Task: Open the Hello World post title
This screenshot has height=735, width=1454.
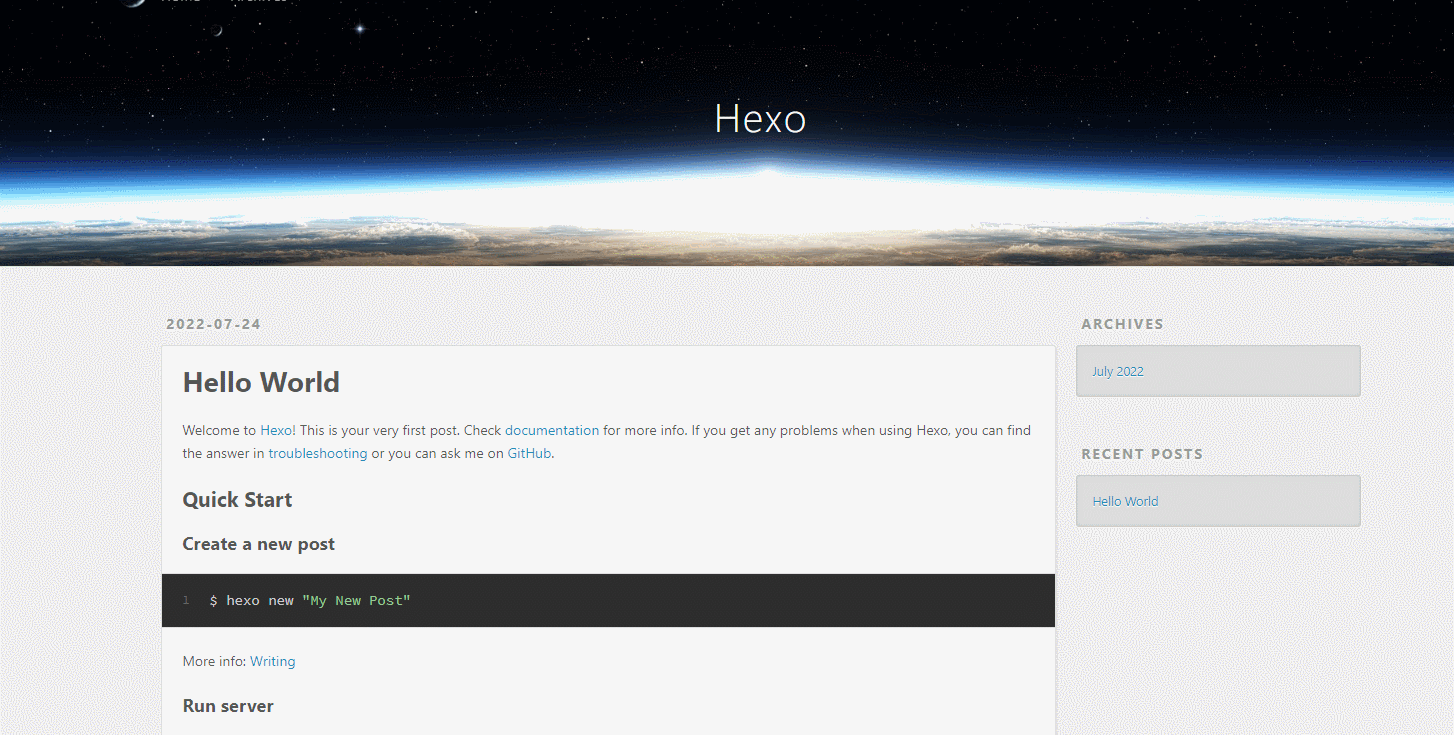Action: pos(261,382)
